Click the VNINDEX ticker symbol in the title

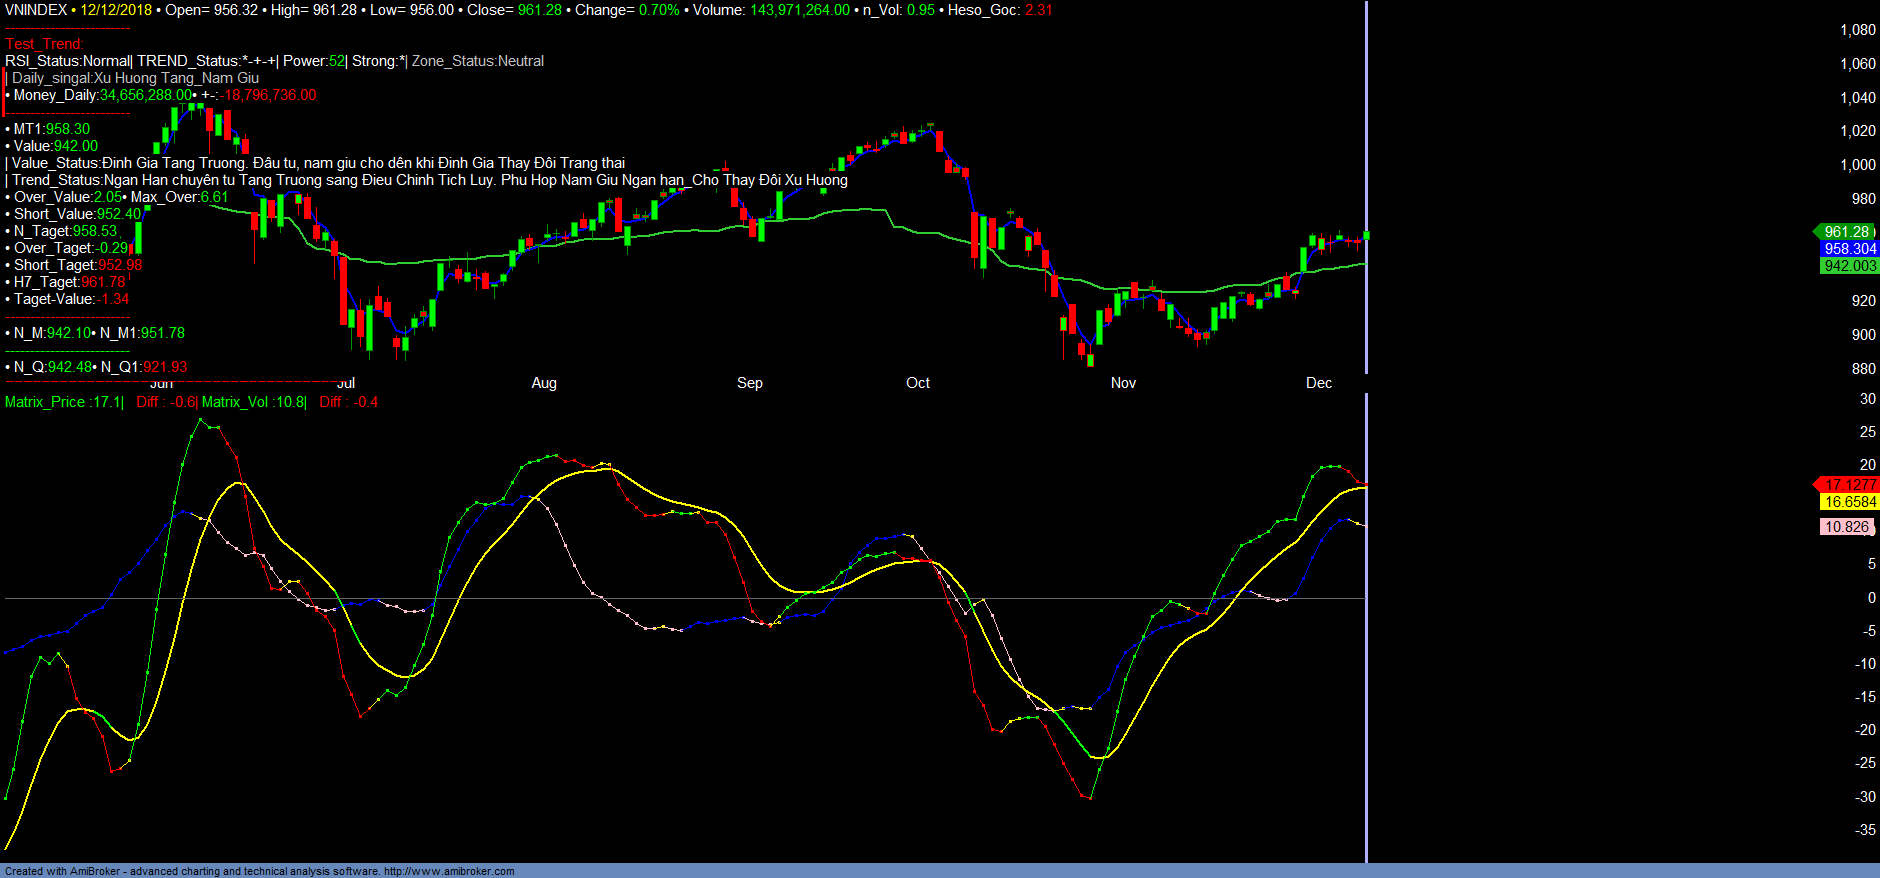pos(36,10)
